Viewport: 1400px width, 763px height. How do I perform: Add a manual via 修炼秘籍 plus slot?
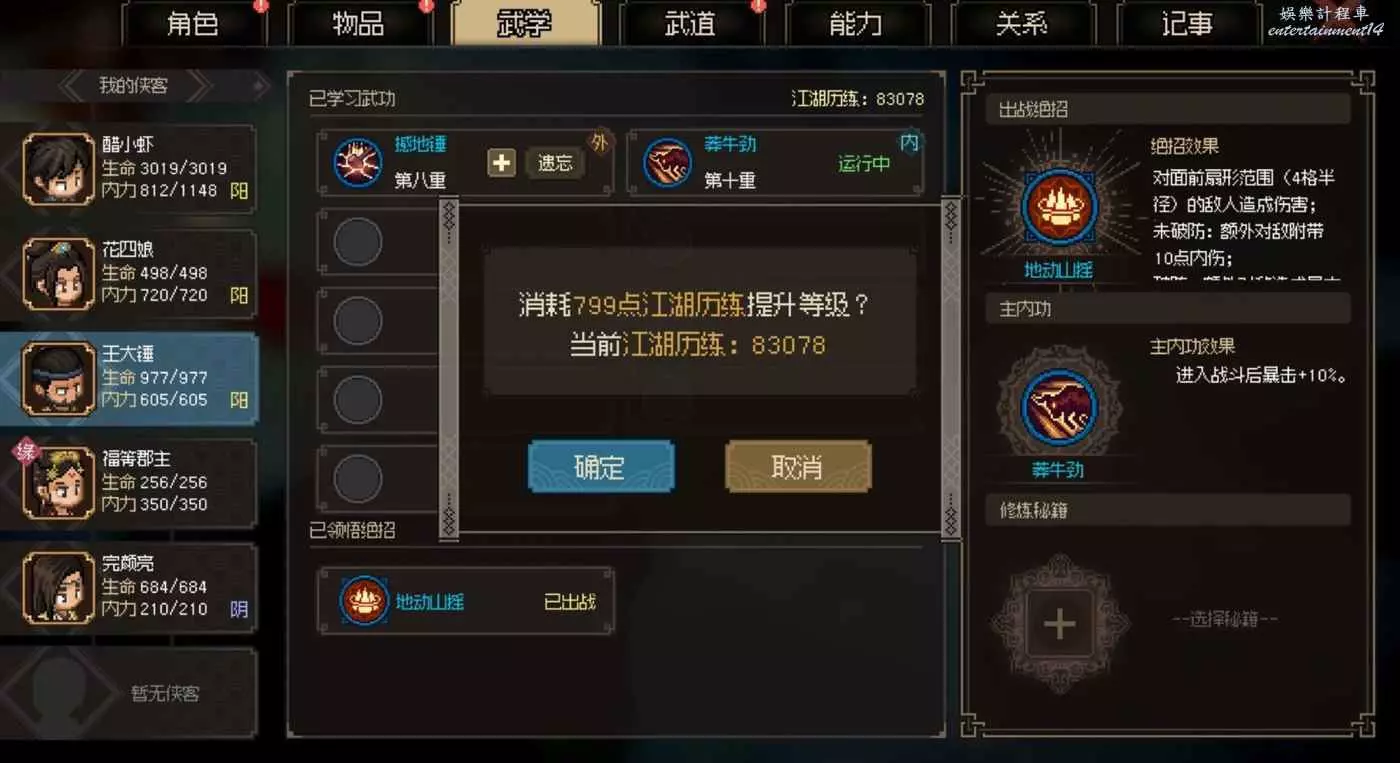pos(1060,624)
